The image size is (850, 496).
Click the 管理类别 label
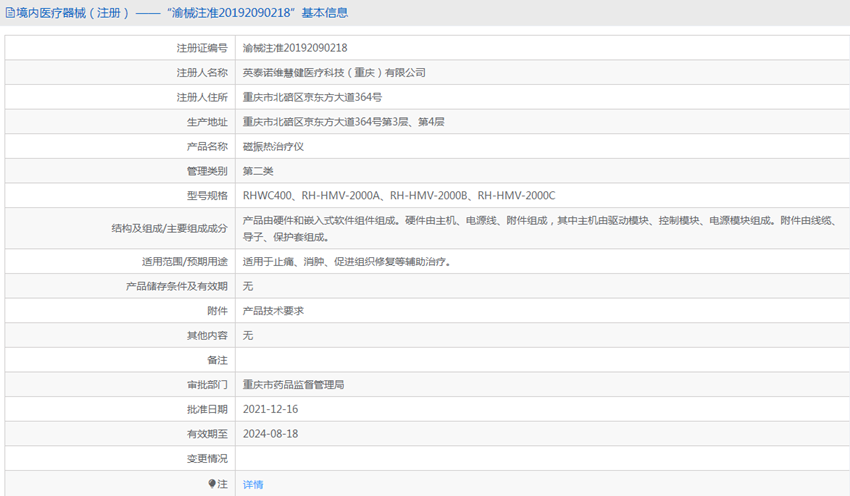208,171
